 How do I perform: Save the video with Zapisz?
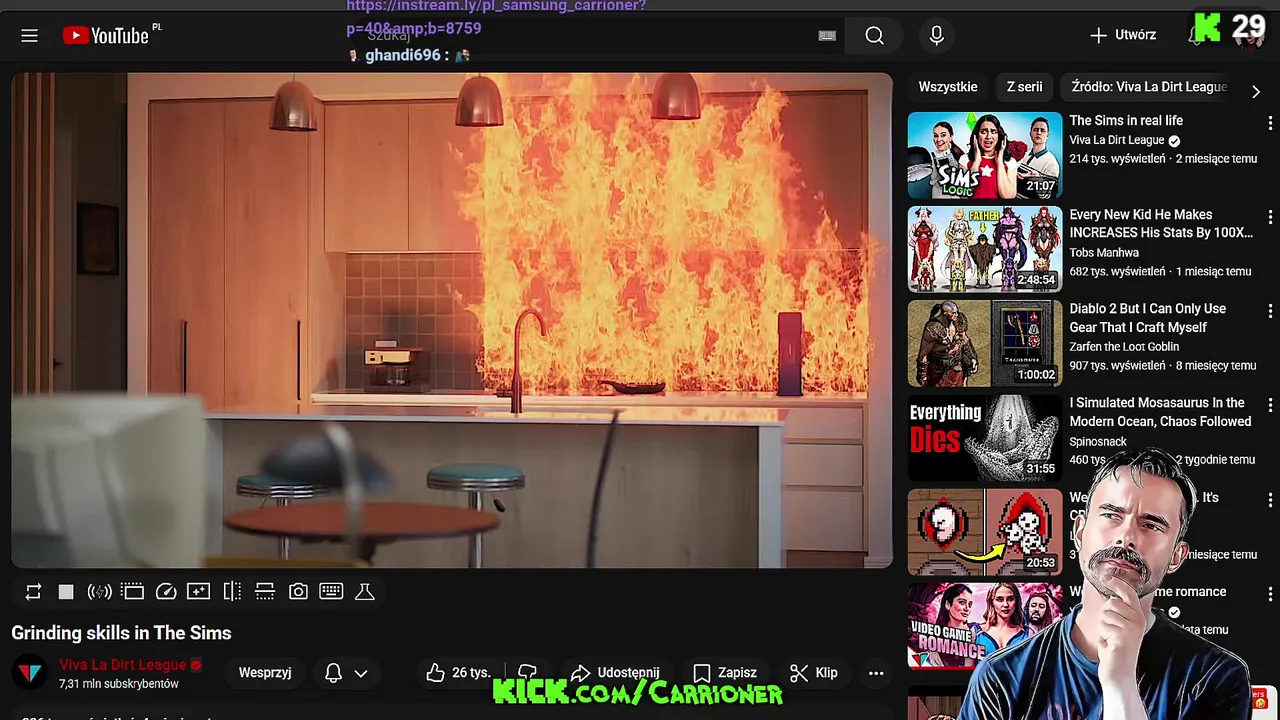pos(725,673)
